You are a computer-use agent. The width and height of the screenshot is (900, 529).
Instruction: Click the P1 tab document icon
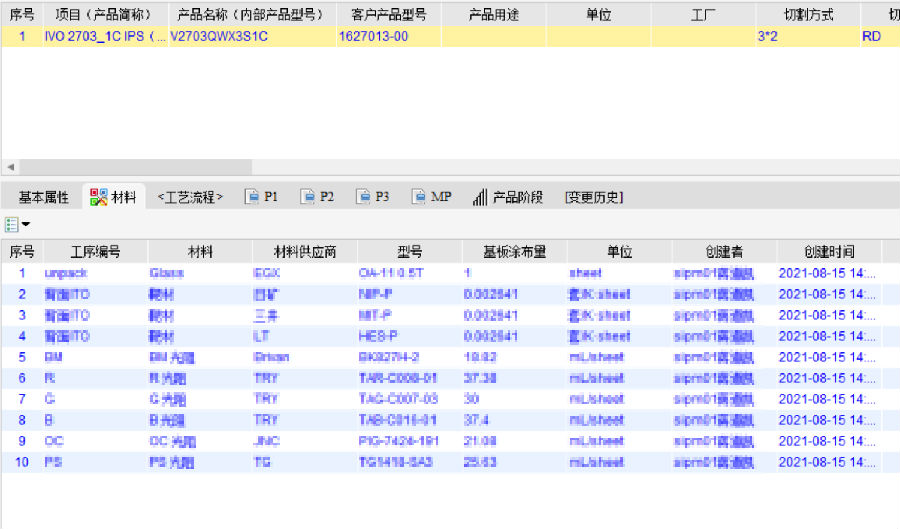coord(252,197)
